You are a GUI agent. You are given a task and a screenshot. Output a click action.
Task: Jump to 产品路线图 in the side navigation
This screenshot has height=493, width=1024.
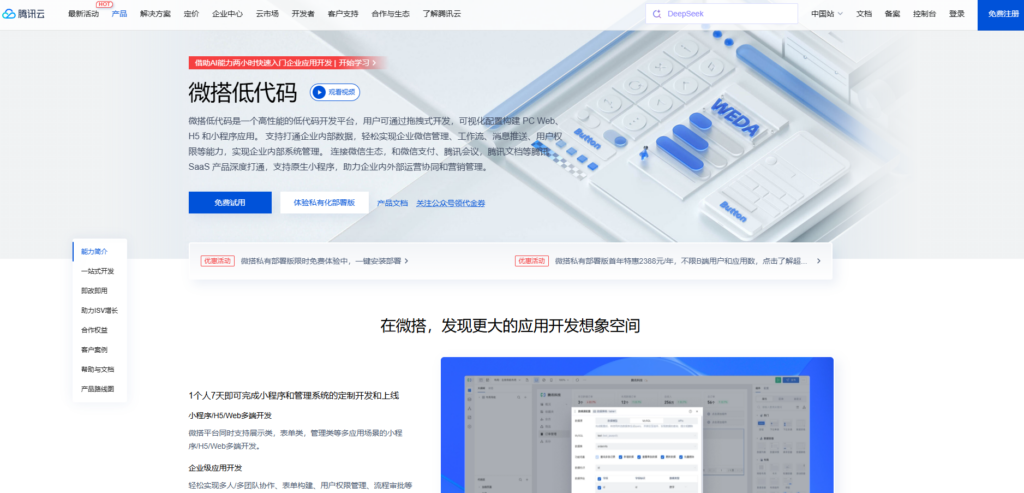(x=97, y=388)
